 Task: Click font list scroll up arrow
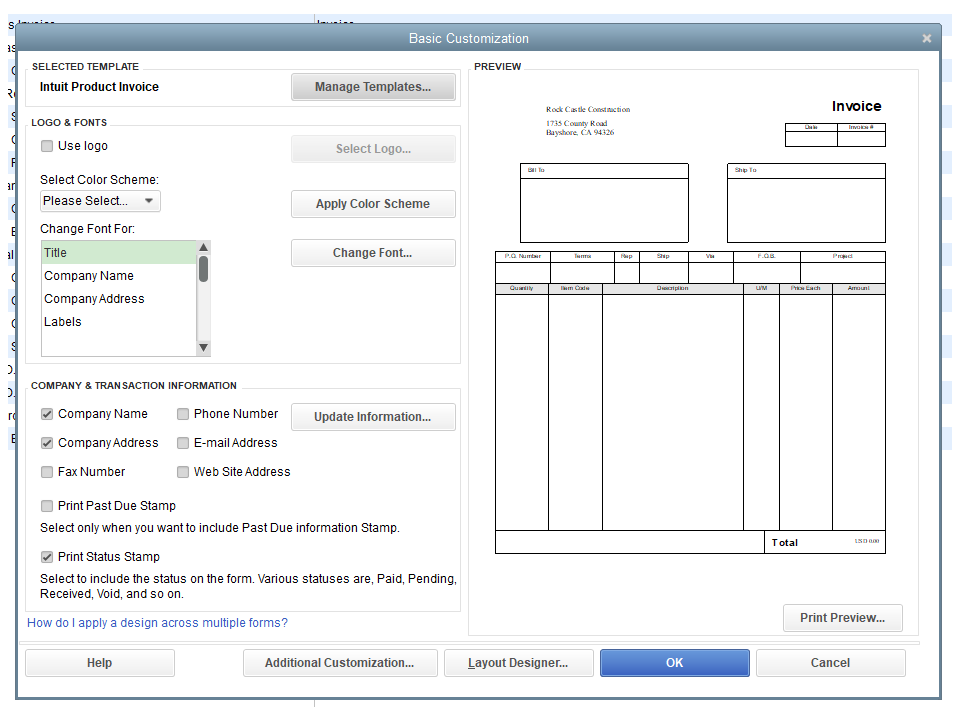coord(204,247)
